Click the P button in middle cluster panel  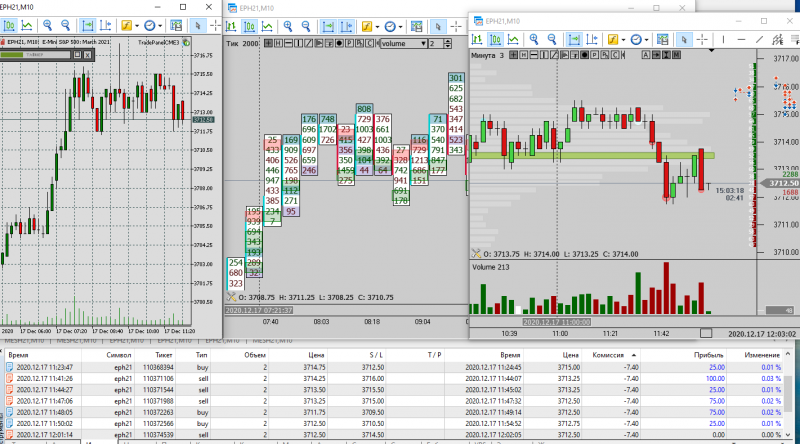pyautogui.click(x=349, y=43)
